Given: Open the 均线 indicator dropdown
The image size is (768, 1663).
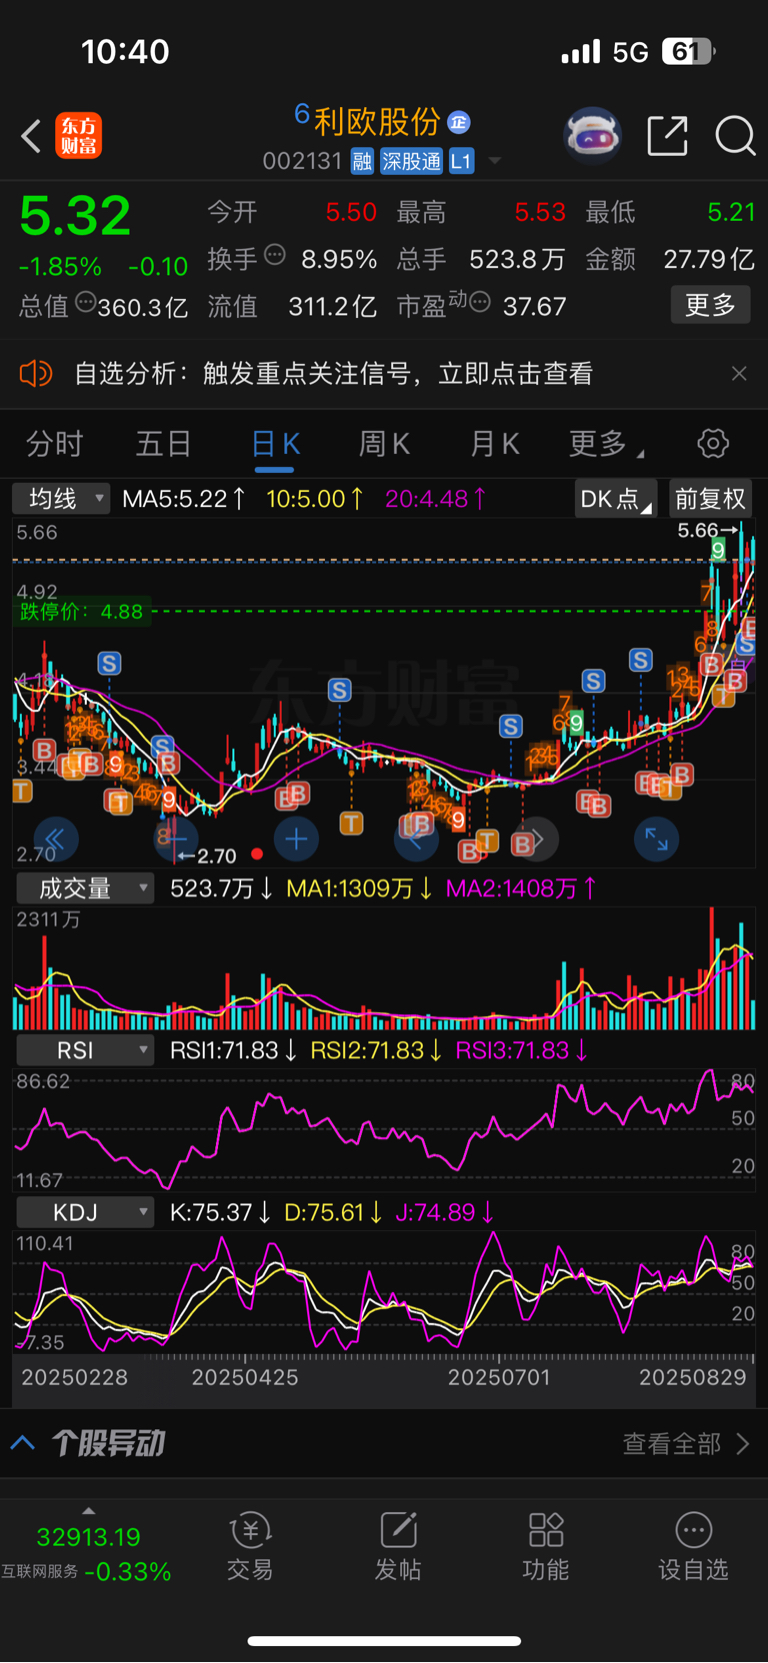Looking at the screenshot, I should 61,498.
